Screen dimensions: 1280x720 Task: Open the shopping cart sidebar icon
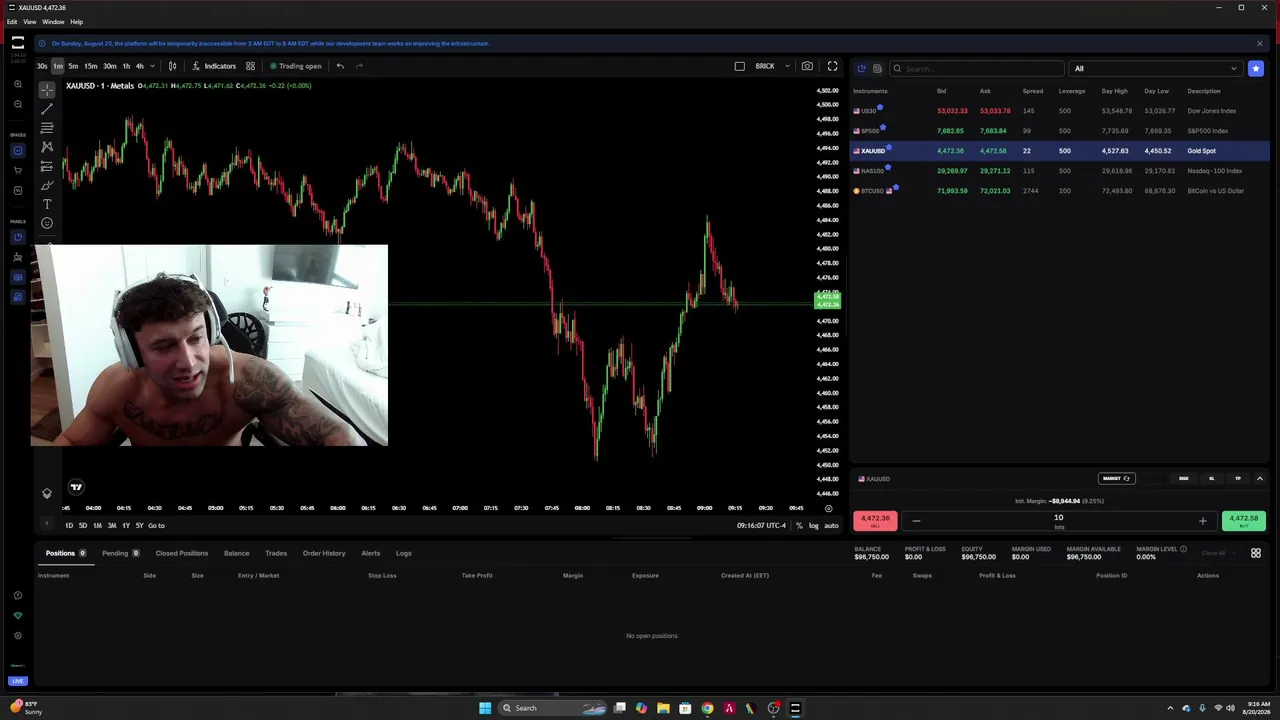pyautogui.click(x=18, y=170)
